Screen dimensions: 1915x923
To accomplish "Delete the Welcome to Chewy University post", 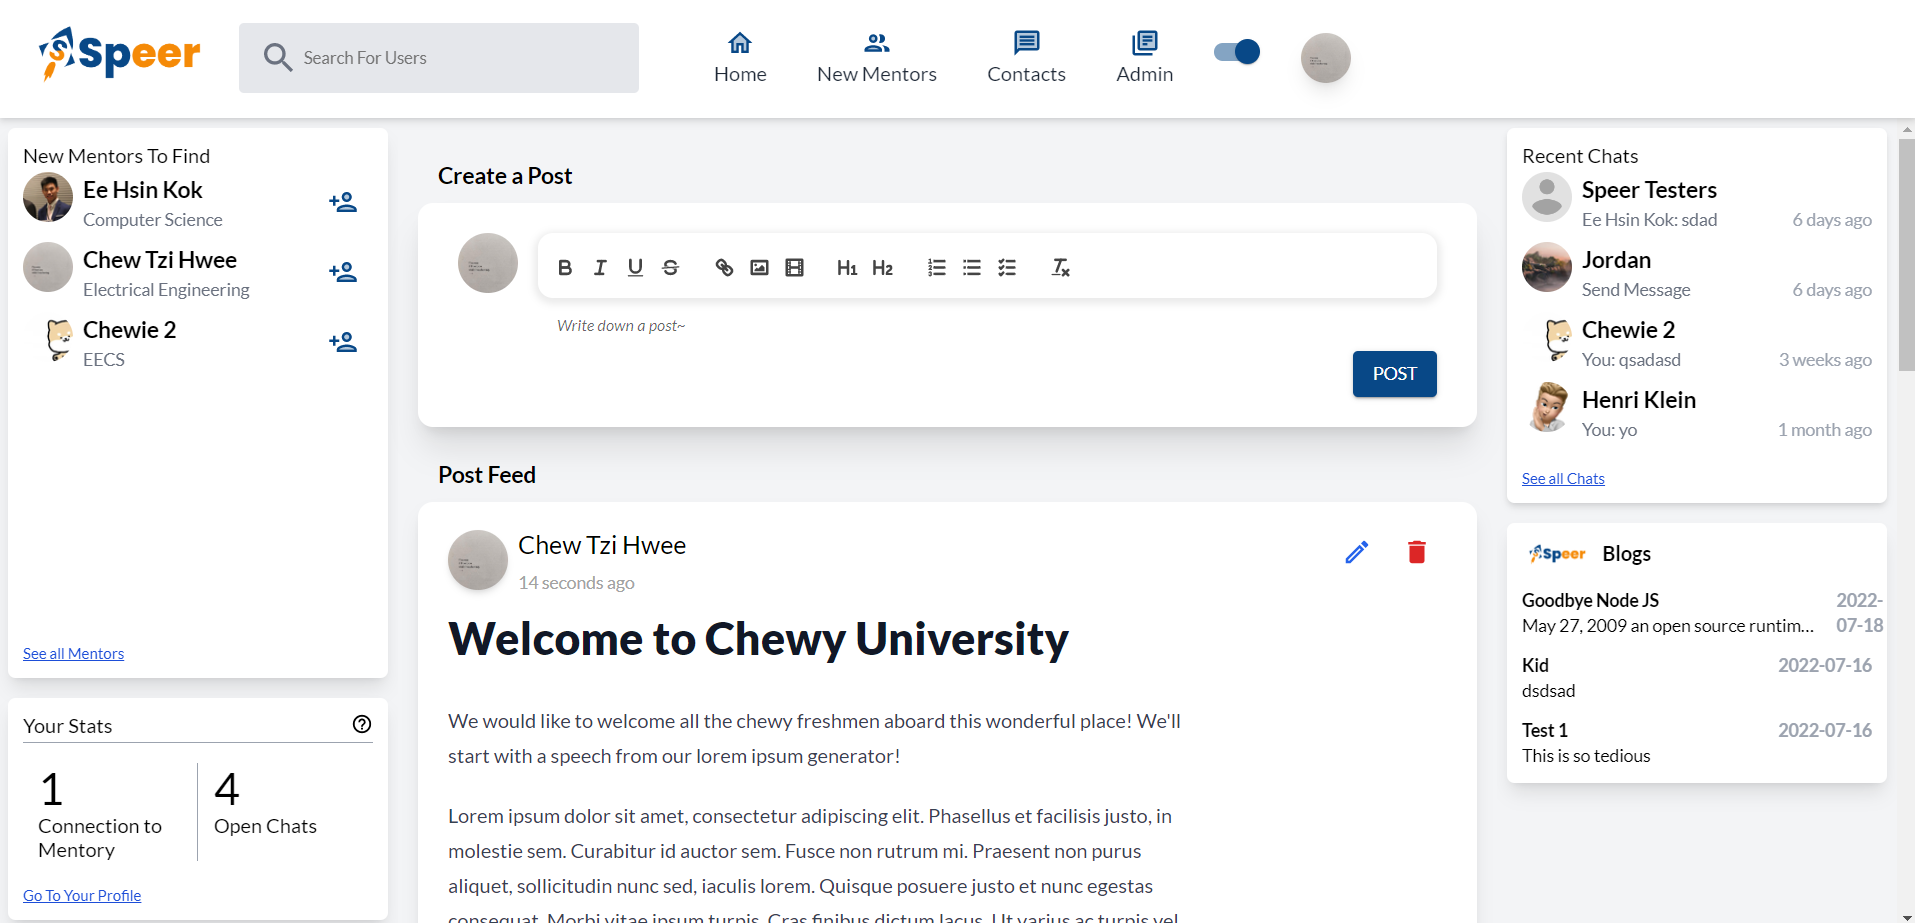I will (1417, 552).
